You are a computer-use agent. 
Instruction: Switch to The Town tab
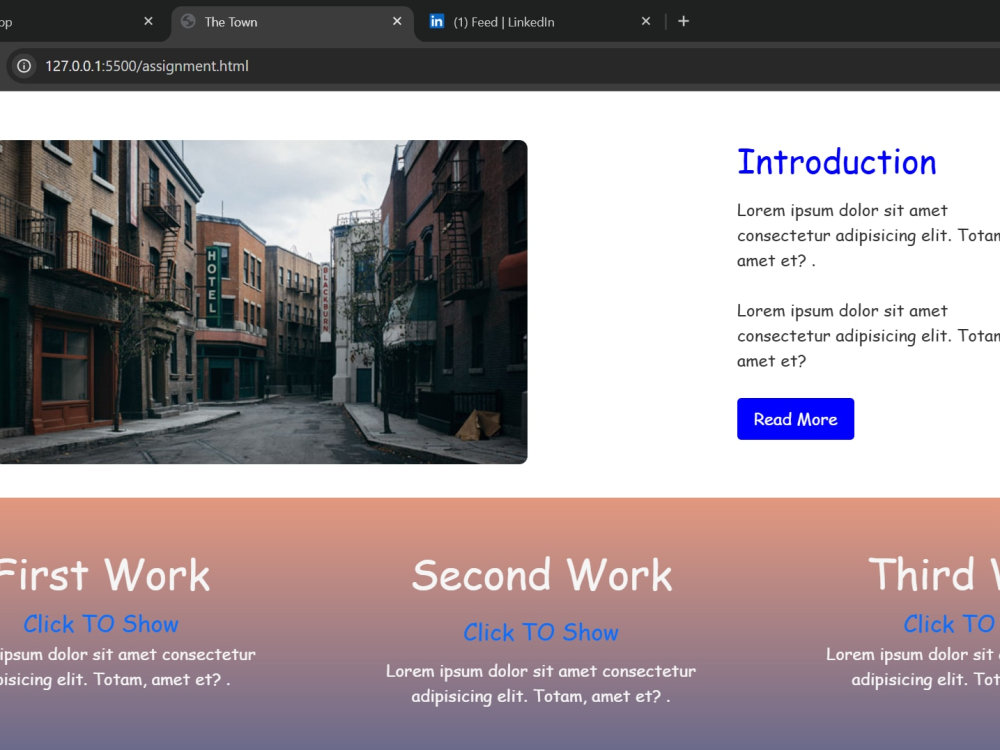click(x=292, y=22)
